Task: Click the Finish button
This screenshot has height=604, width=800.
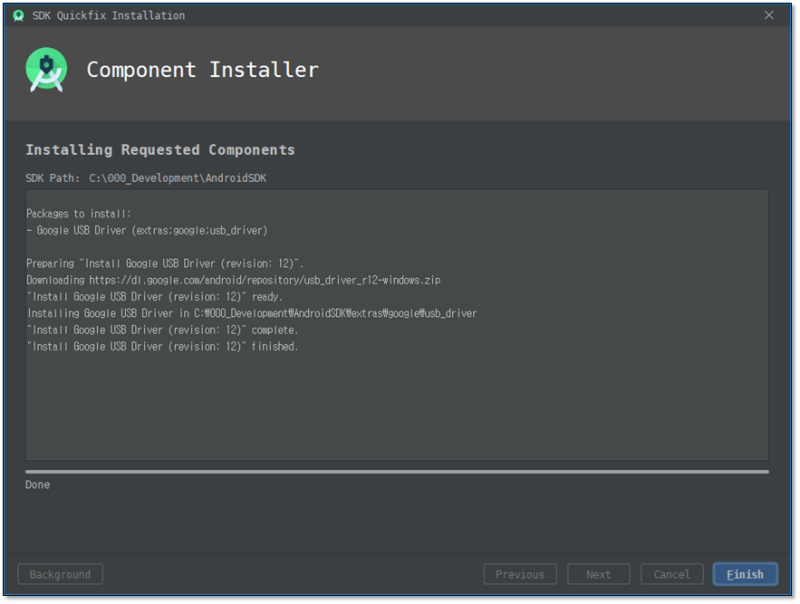Action: [x=744, y=574]
